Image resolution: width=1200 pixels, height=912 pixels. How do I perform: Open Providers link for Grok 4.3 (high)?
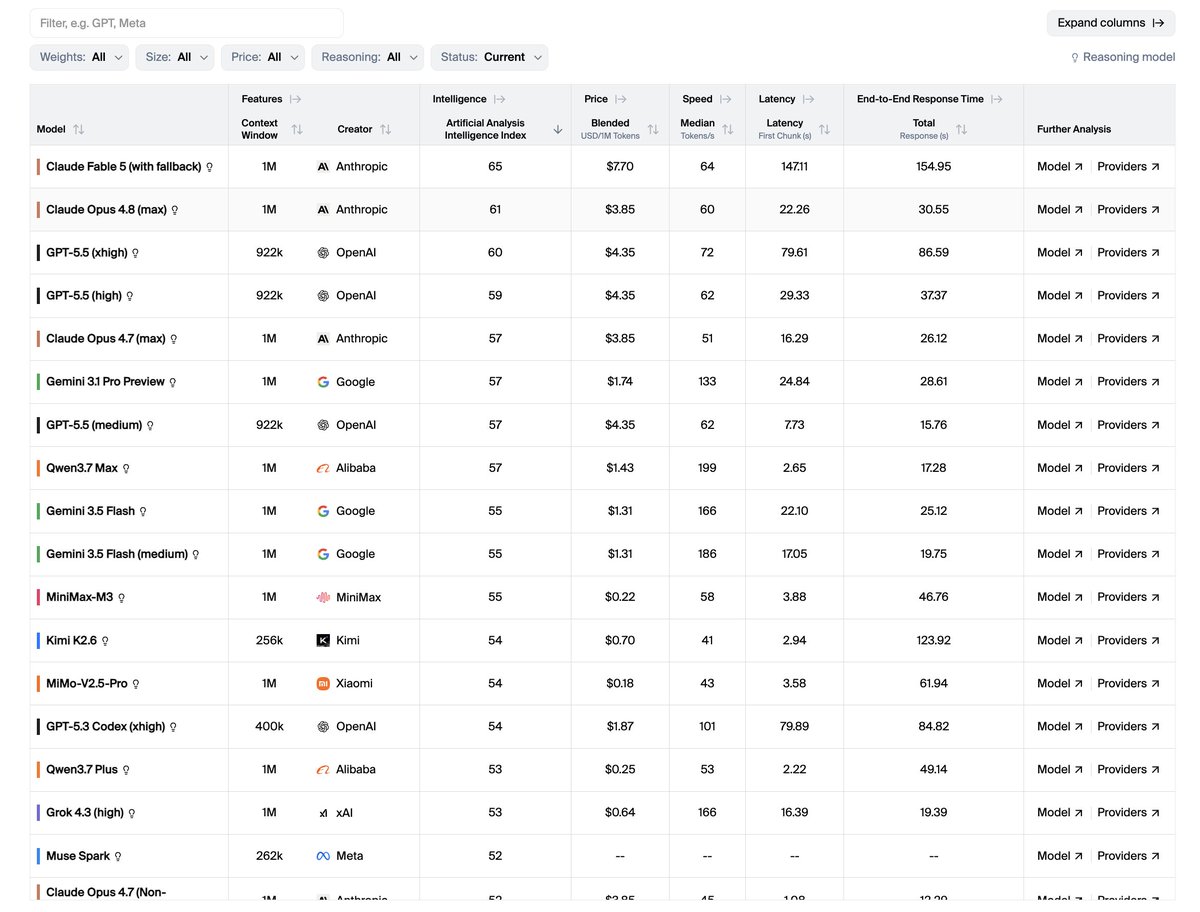pos(1128,813)
